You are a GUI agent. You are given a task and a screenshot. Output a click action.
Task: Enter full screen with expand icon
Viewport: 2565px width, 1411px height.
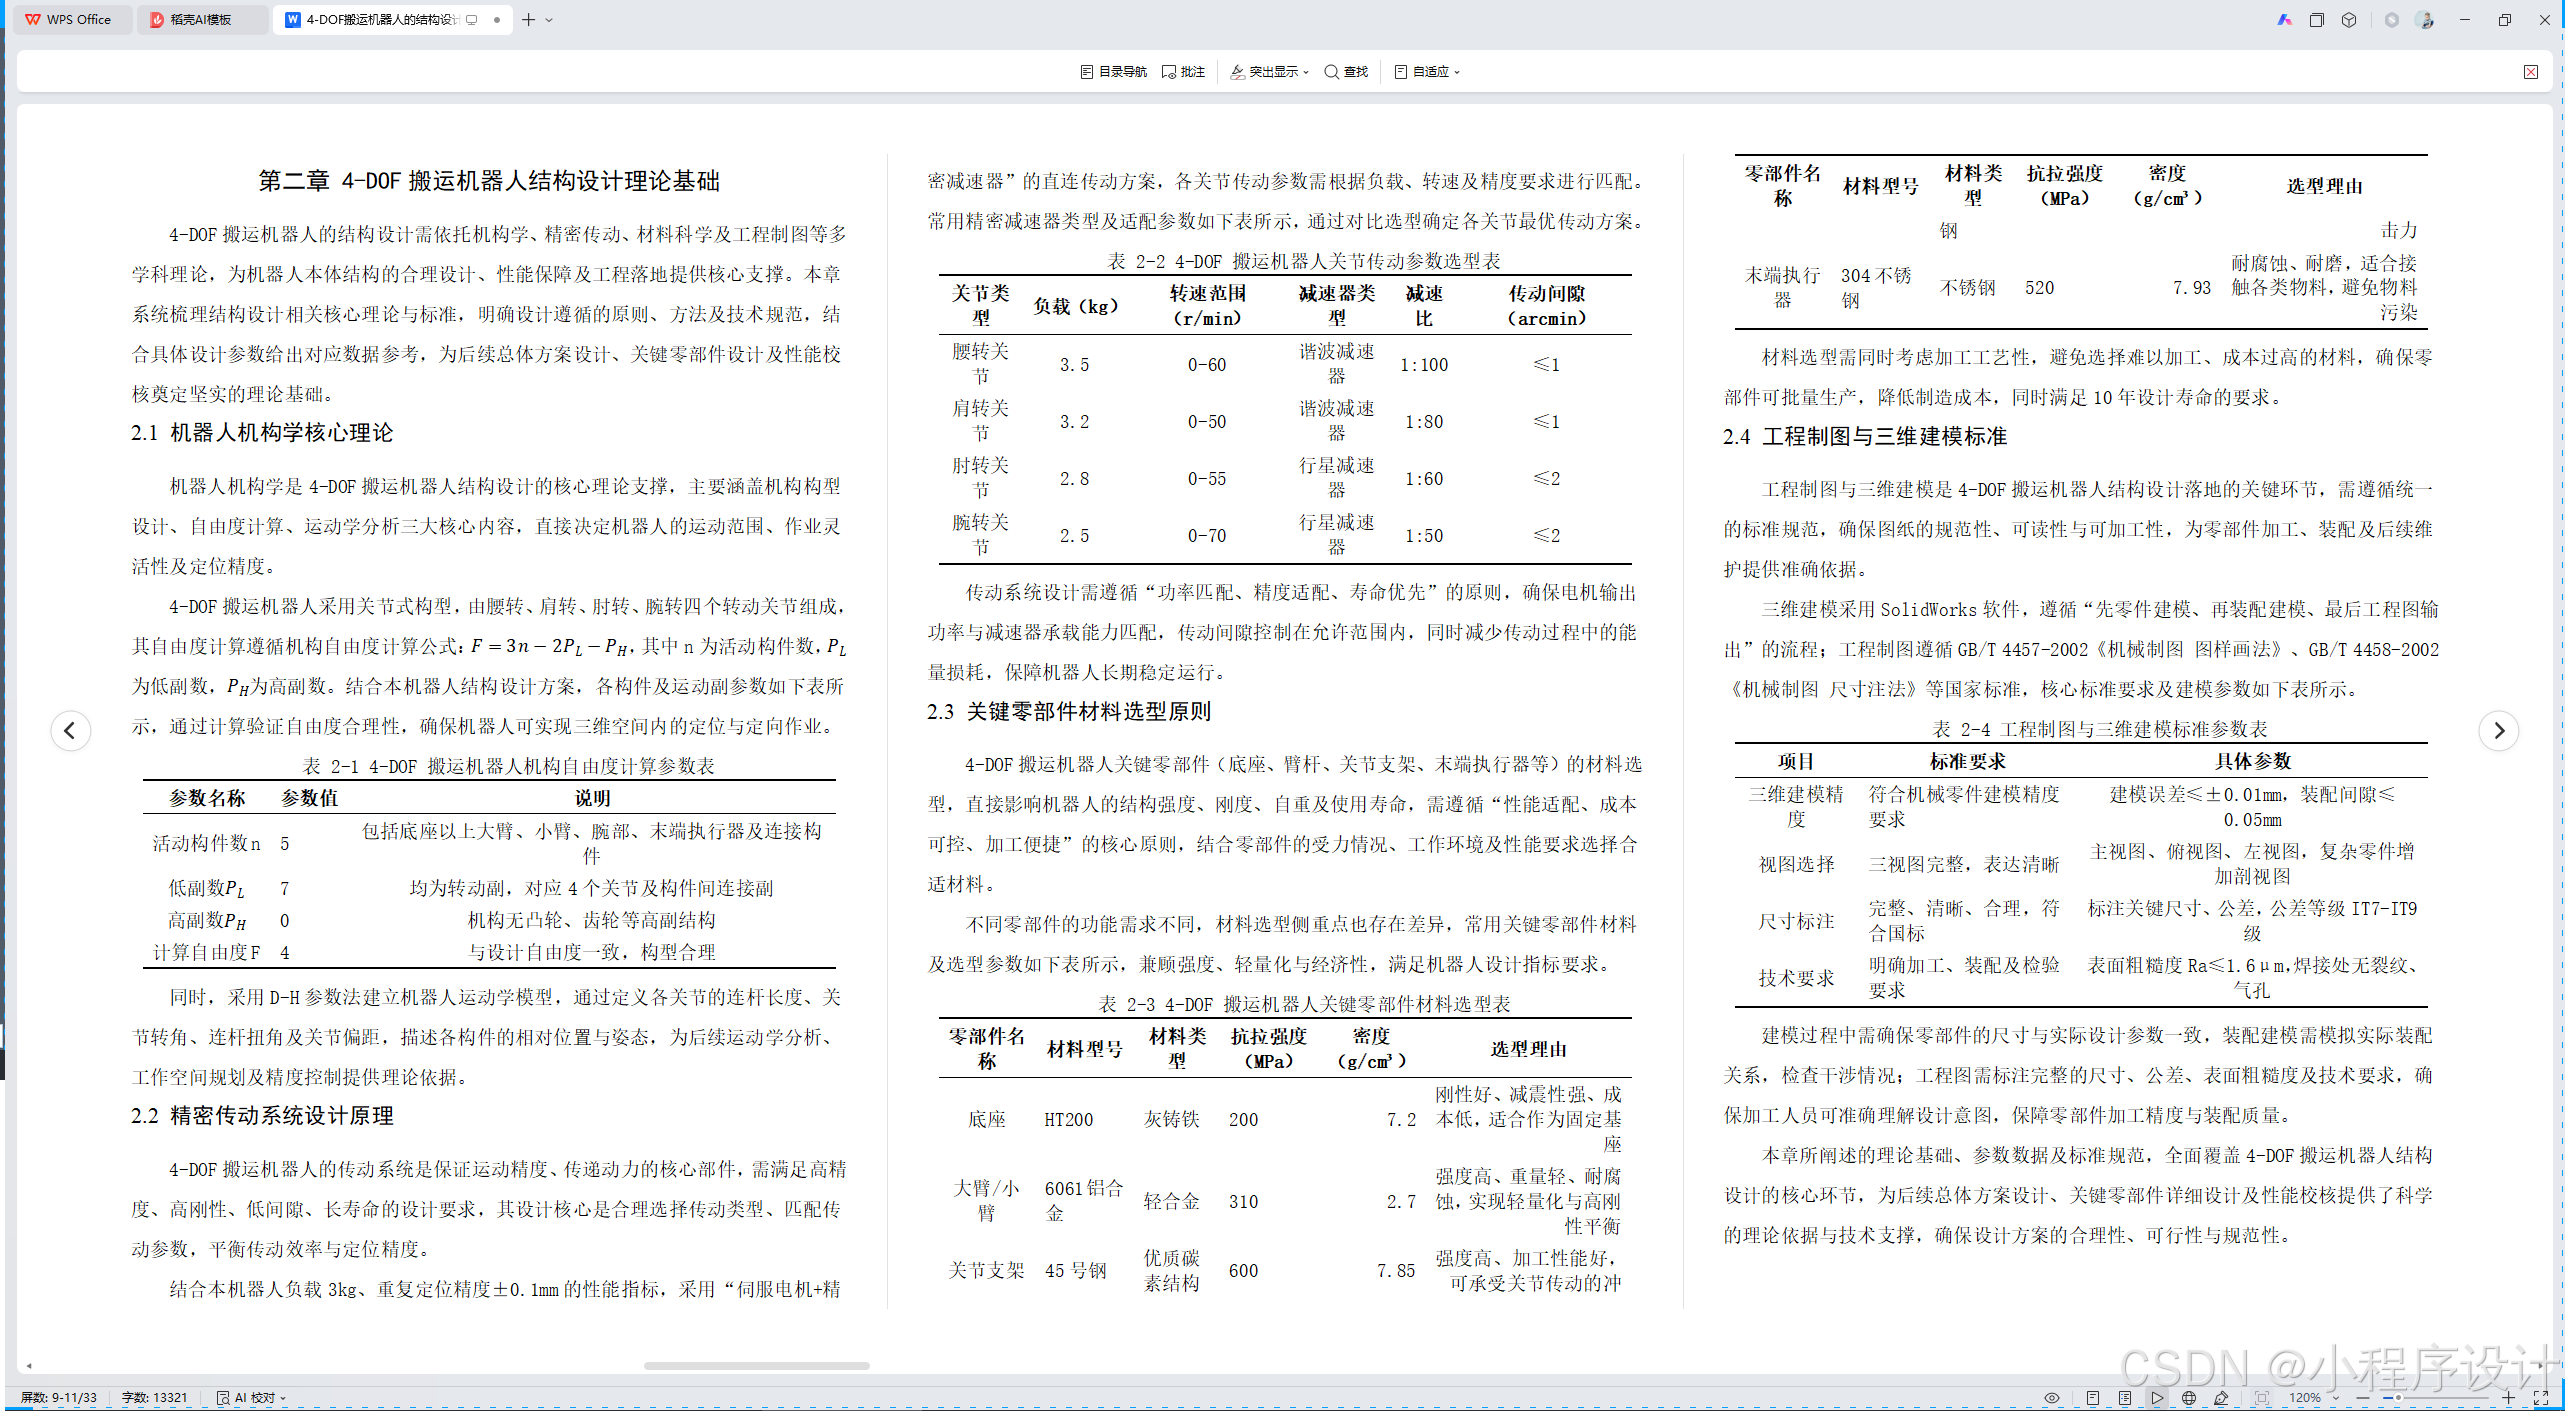pyautogui.click(x=2540, y=1397)
